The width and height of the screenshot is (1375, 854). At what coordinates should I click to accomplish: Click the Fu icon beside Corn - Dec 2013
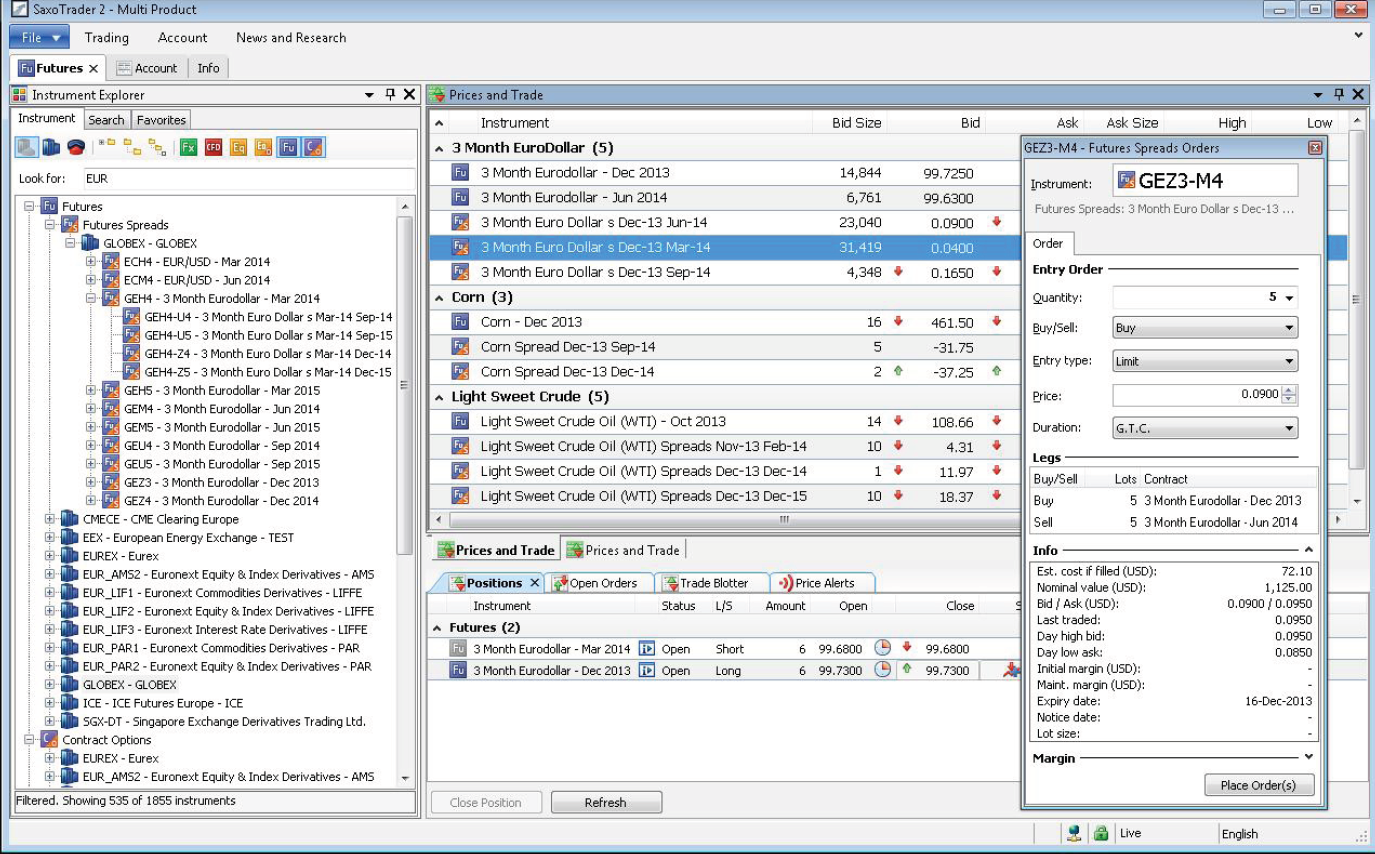point(460,322)
